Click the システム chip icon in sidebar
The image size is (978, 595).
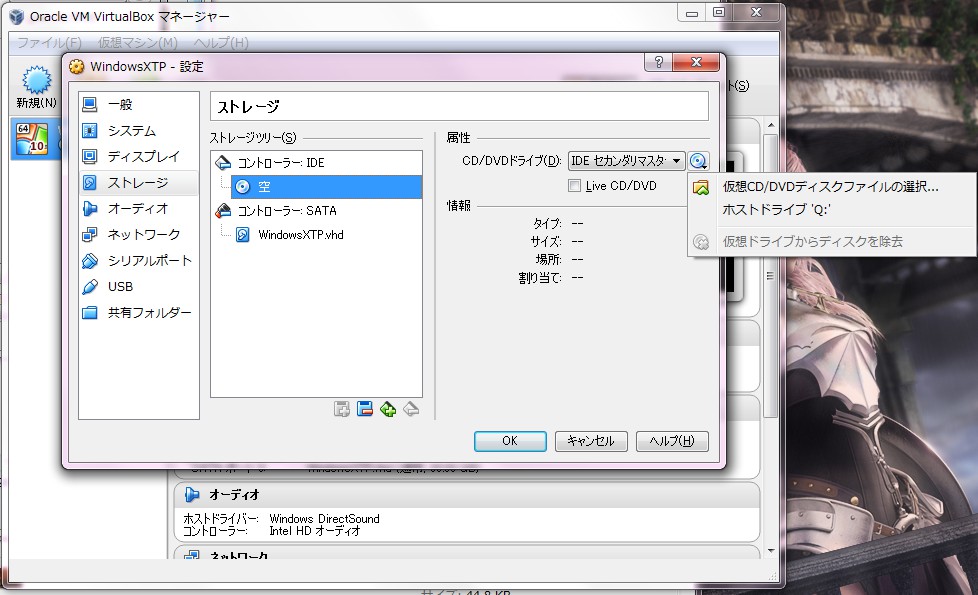tap(90, 130)
